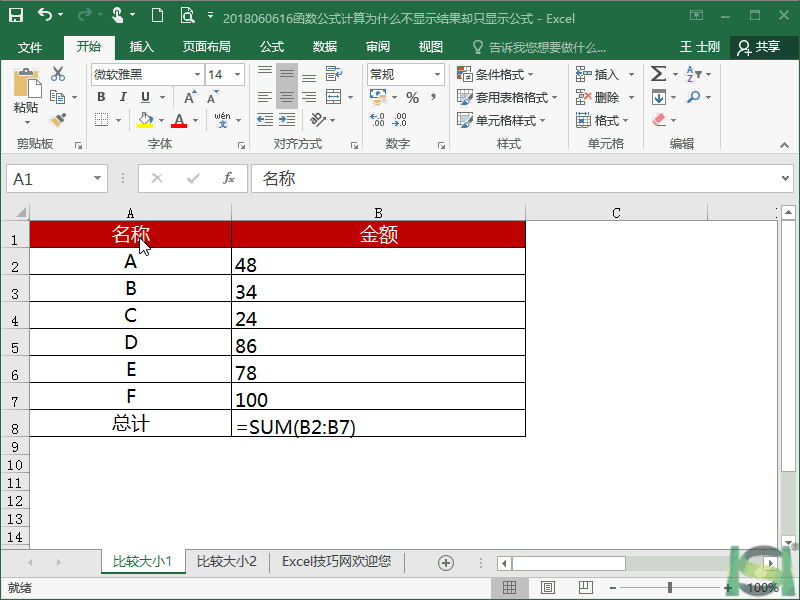Toggle Bold formatting
Image resolution: width=800 pixels, height=600 pixels.
101,97
